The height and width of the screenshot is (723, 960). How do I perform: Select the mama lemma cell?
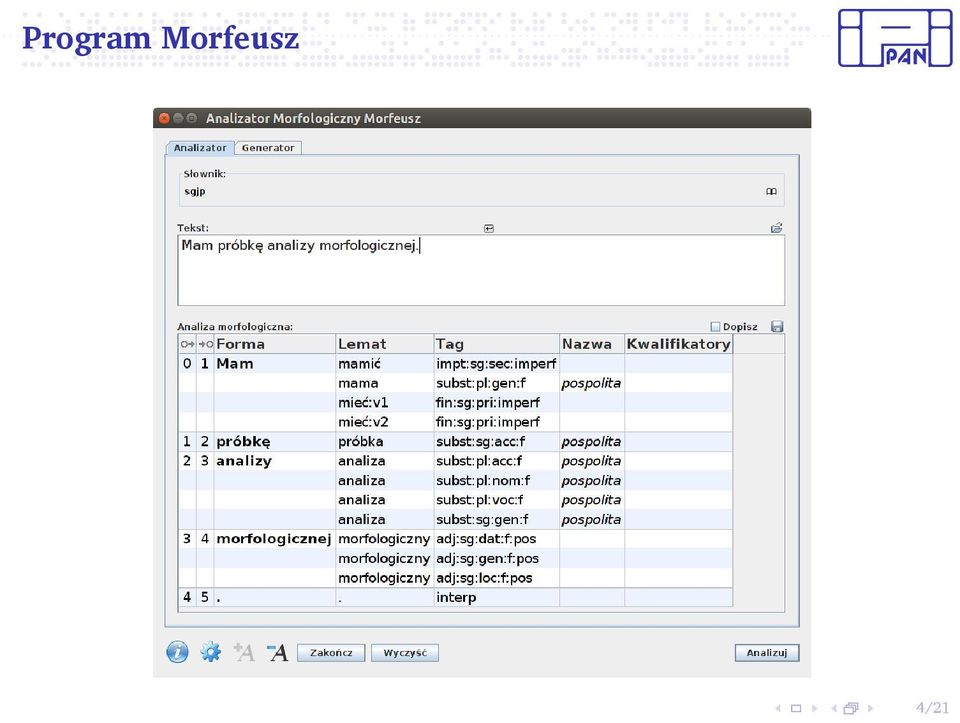384,383
